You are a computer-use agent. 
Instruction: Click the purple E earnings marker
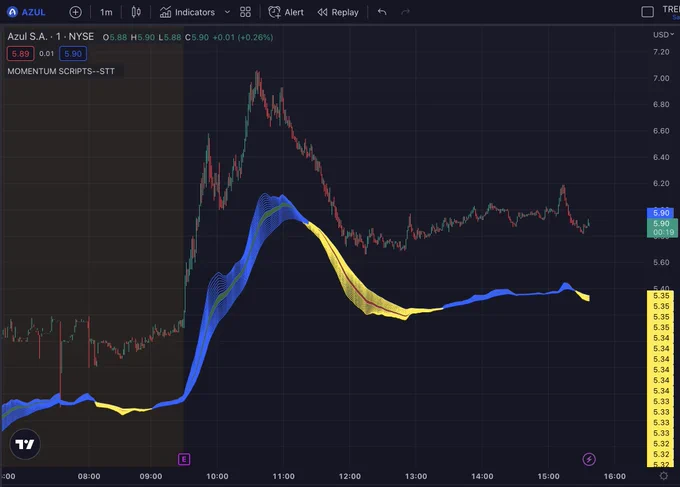coord(184,459)
